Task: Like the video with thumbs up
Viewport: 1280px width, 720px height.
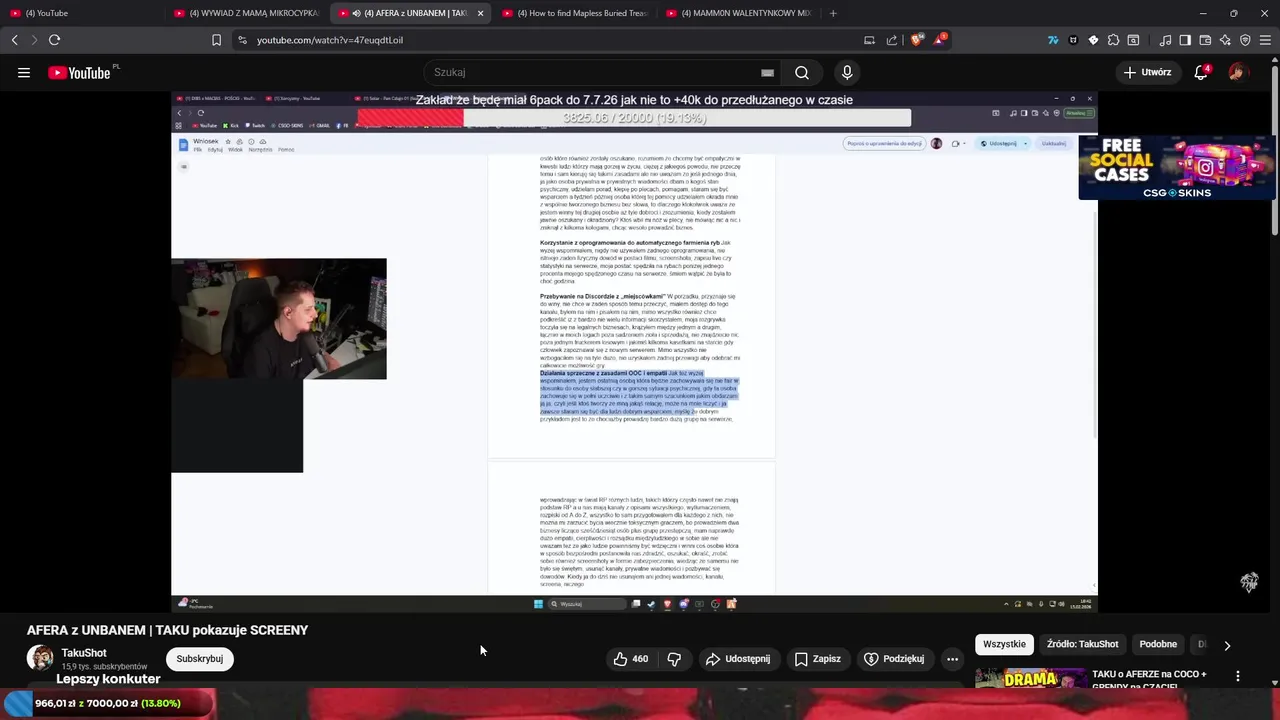Action: [x=631, y=659]
